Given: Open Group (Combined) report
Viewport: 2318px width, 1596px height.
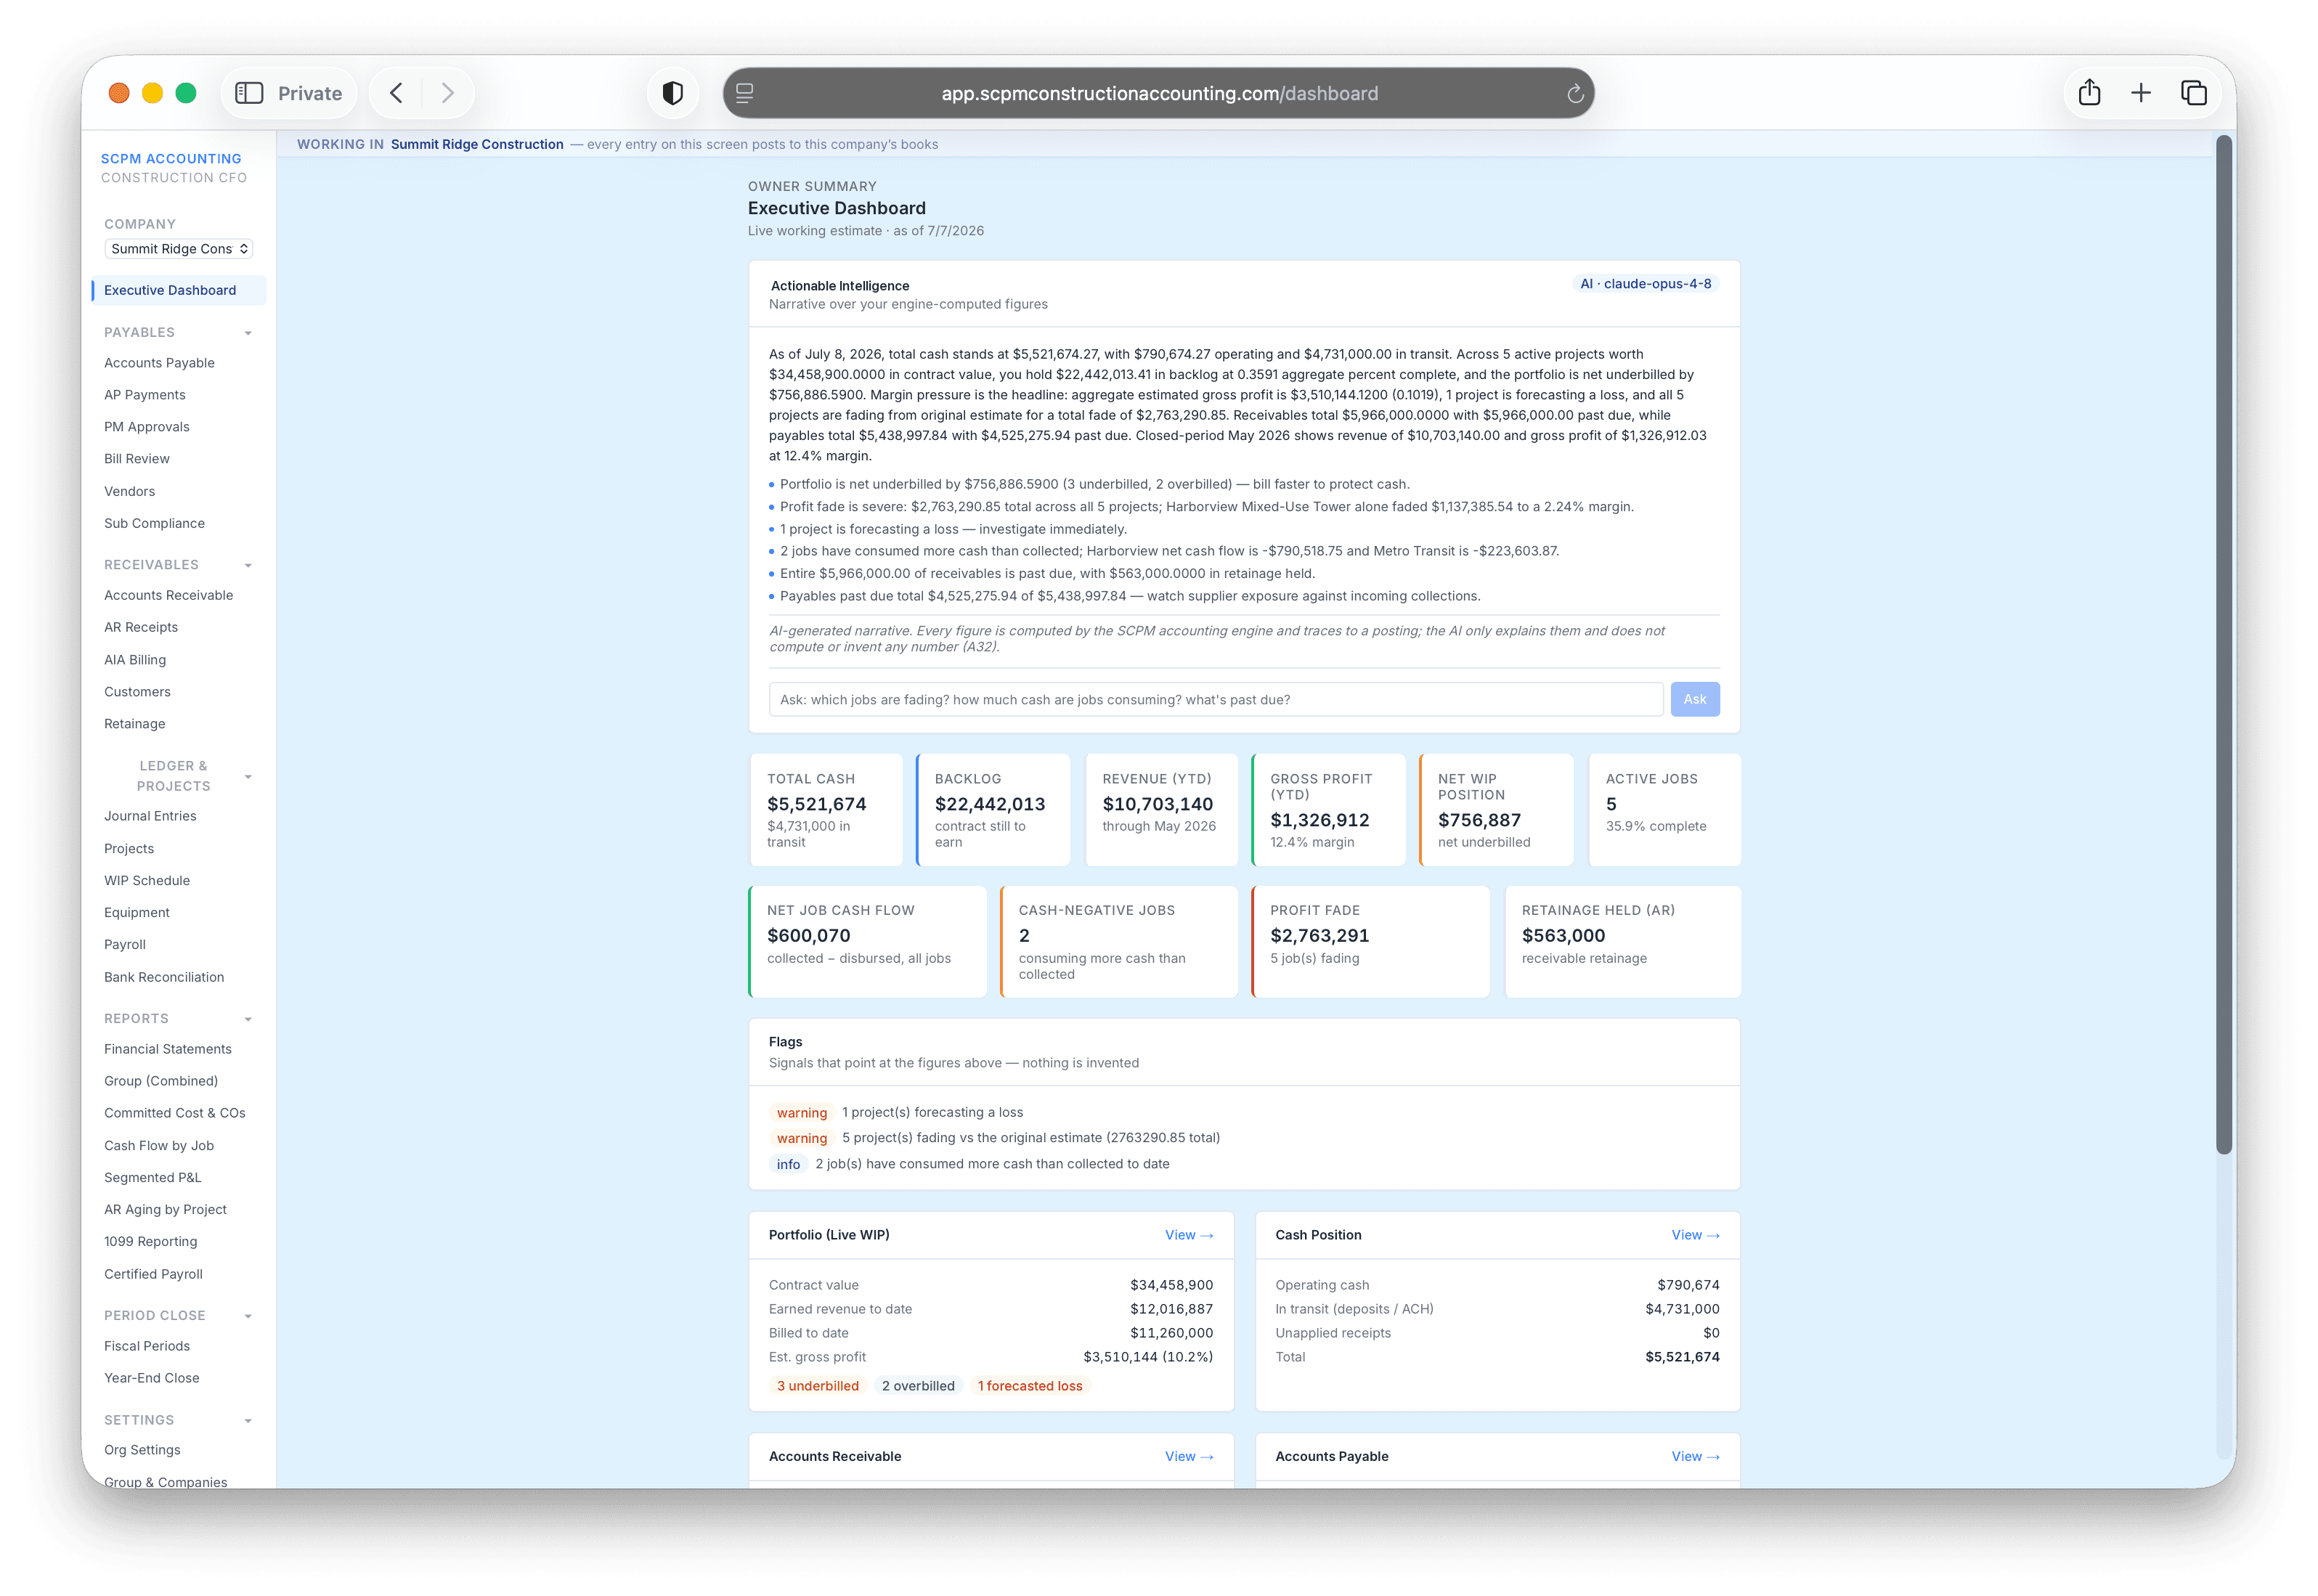Looking at the screenshot, I should pyautogui.click(x=161, y=1081).
